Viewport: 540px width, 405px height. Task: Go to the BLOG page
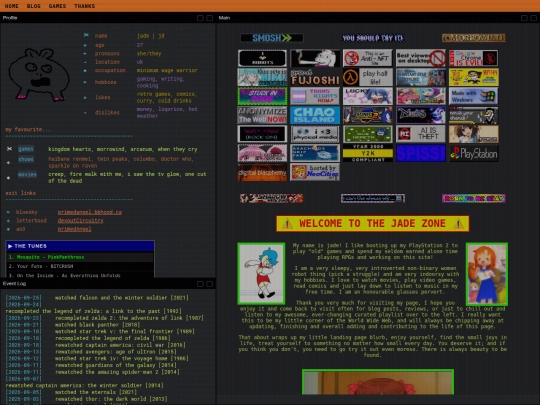click(x=33, y=6)
